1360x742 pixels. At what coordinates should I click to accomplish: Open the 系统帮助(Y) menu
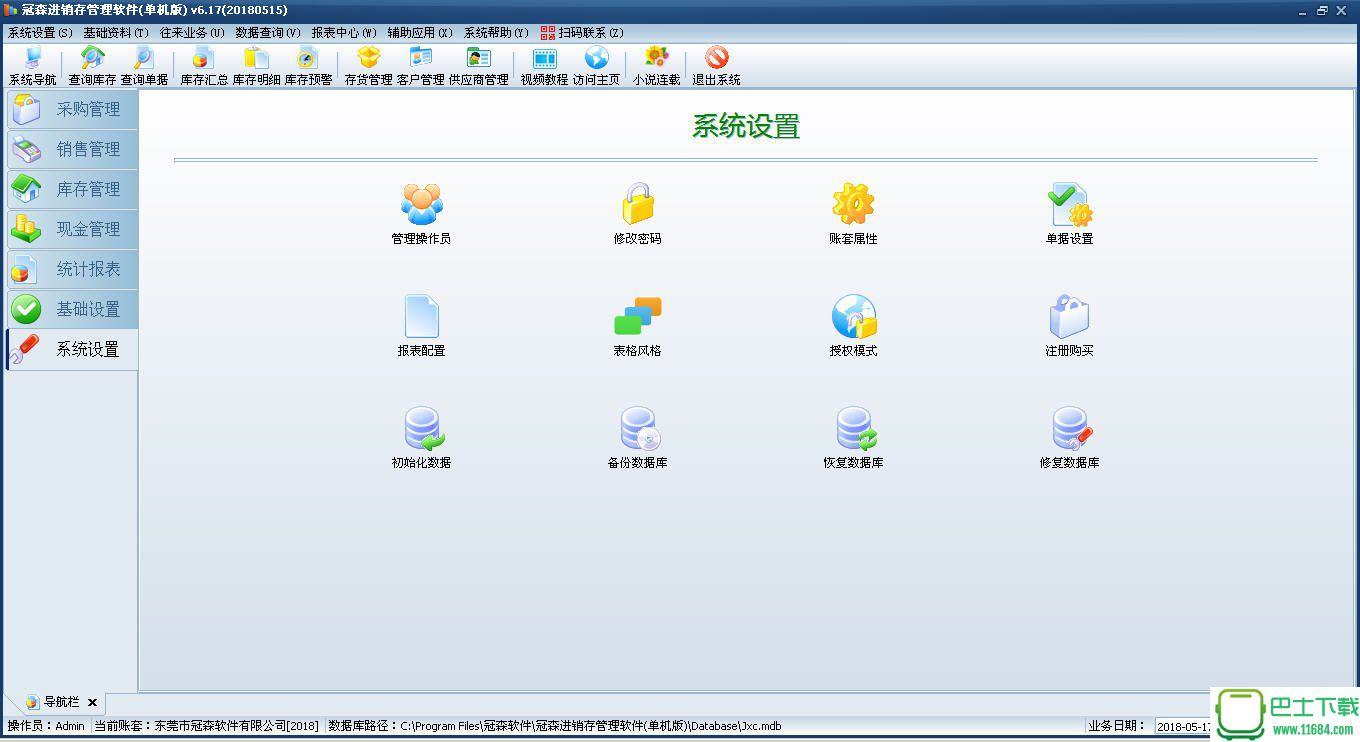pos(496,33)
